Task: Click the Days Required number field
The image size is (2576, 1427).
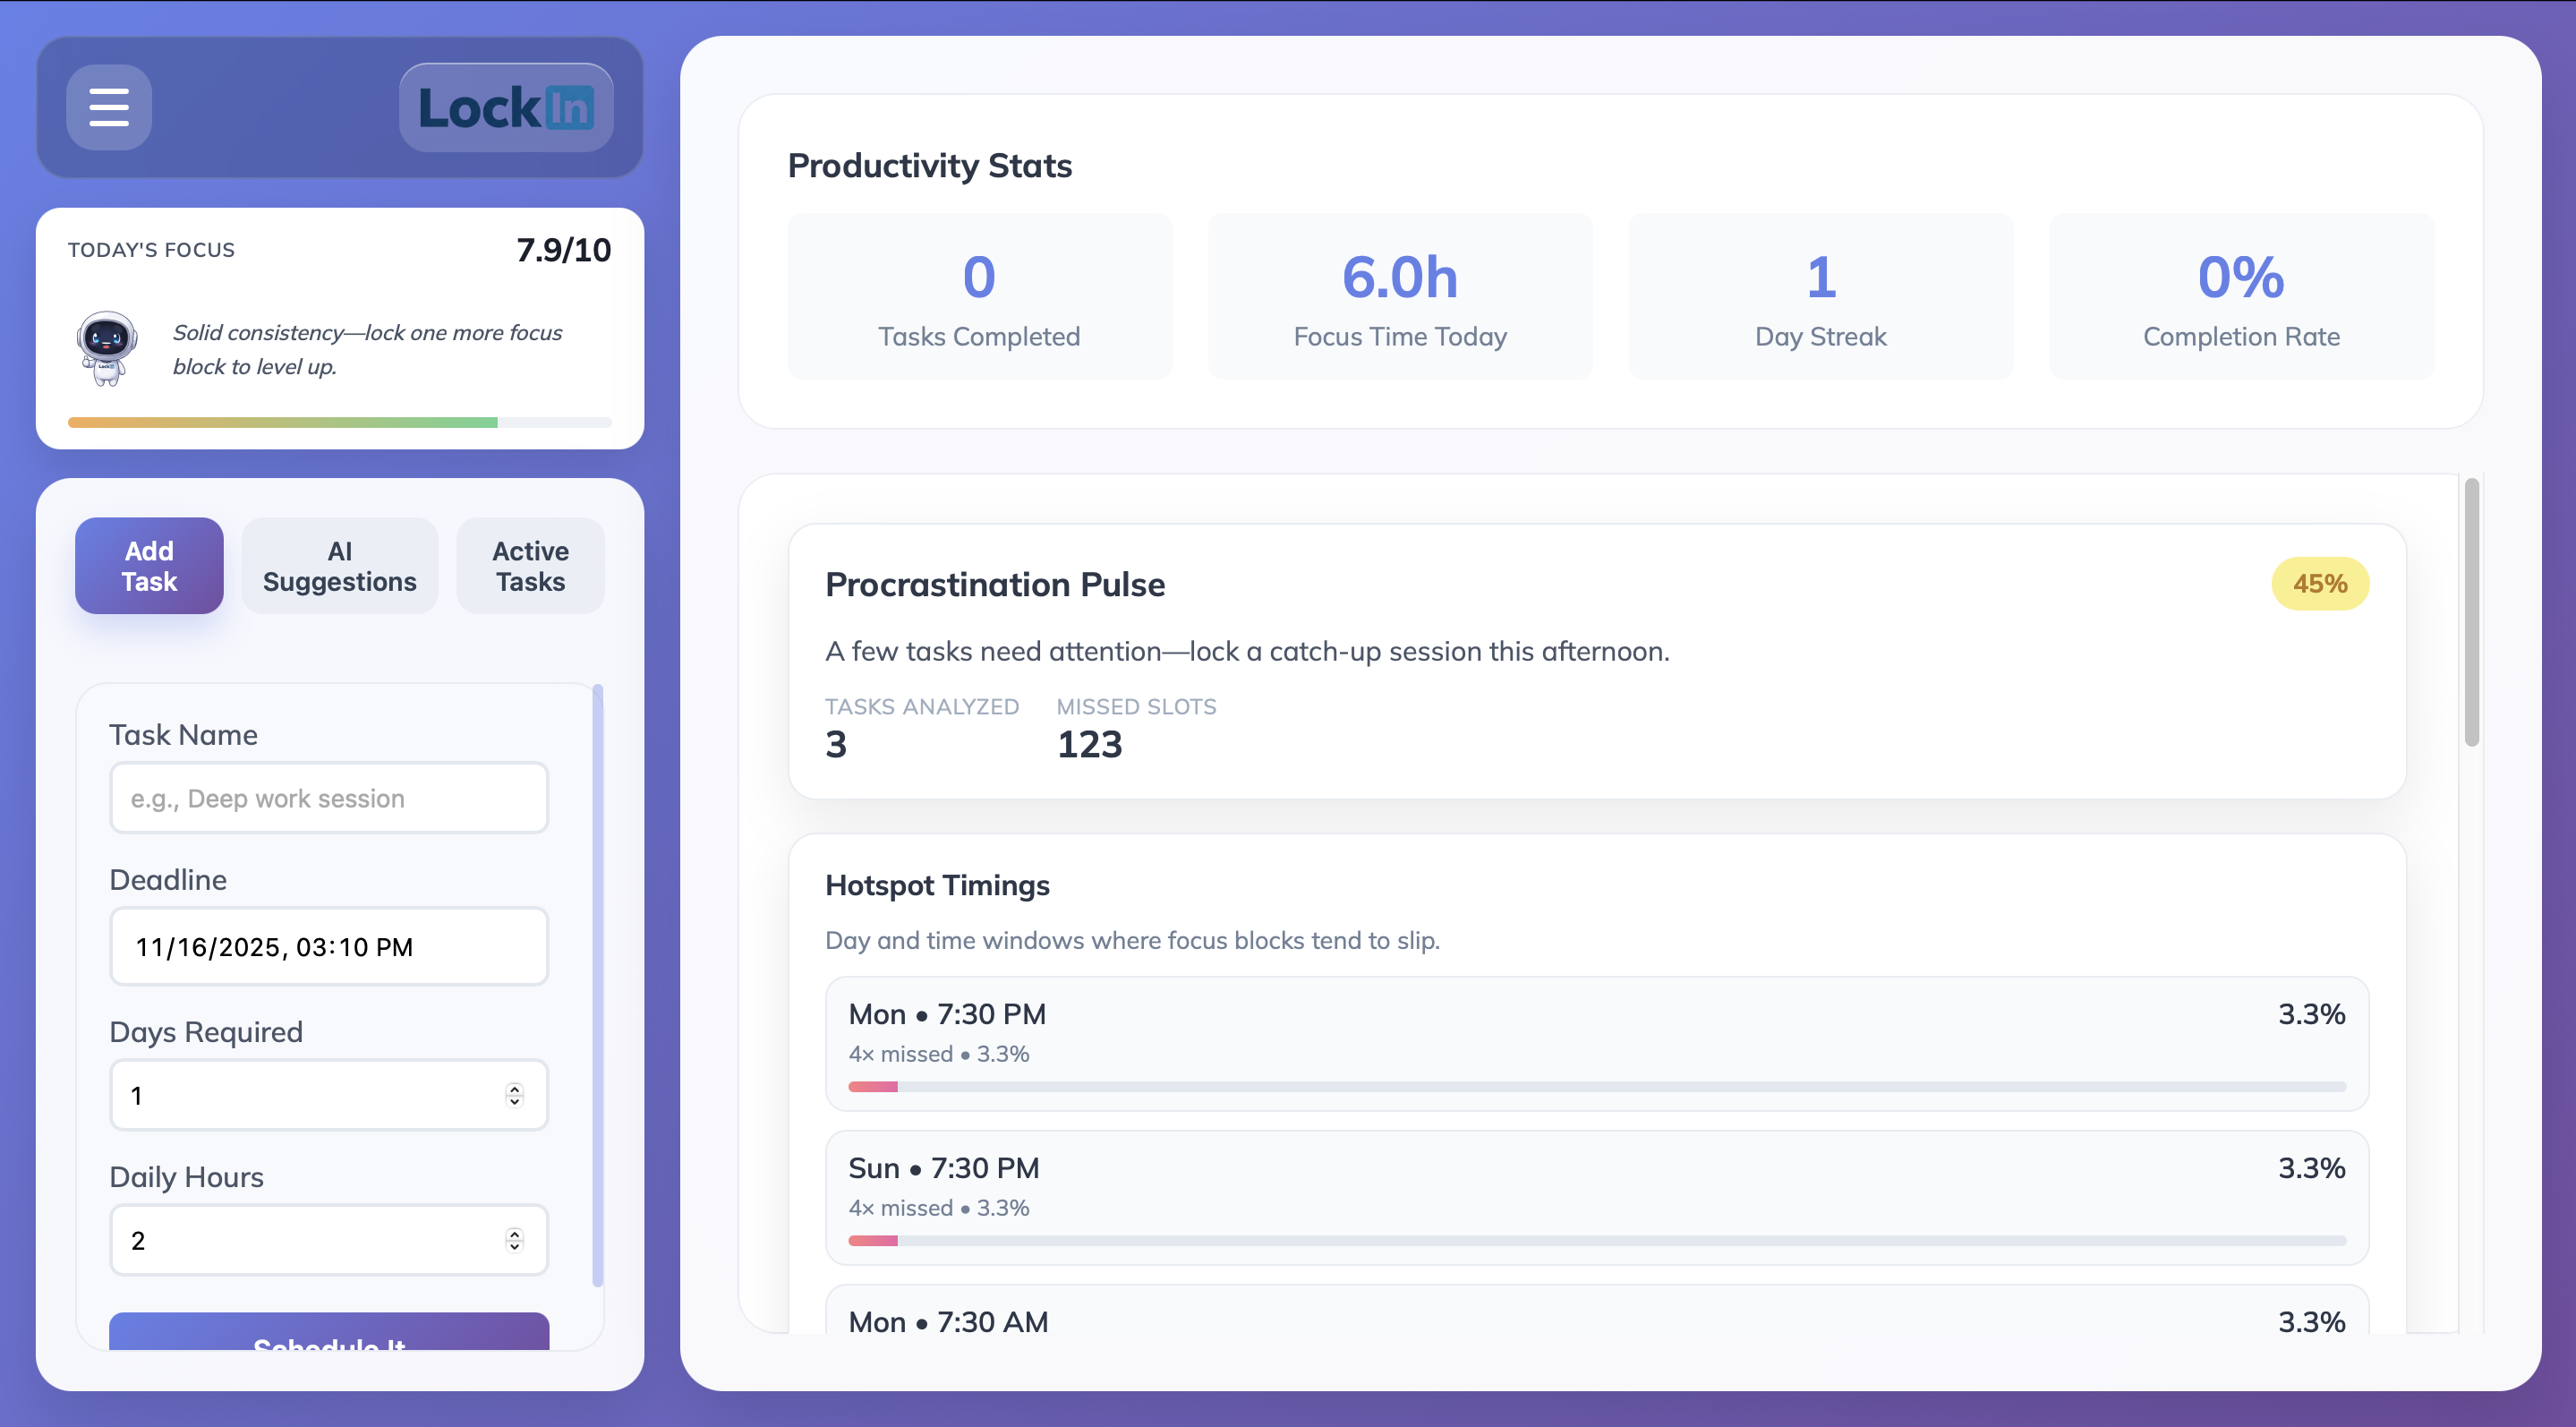Action: pos(310,1095)
